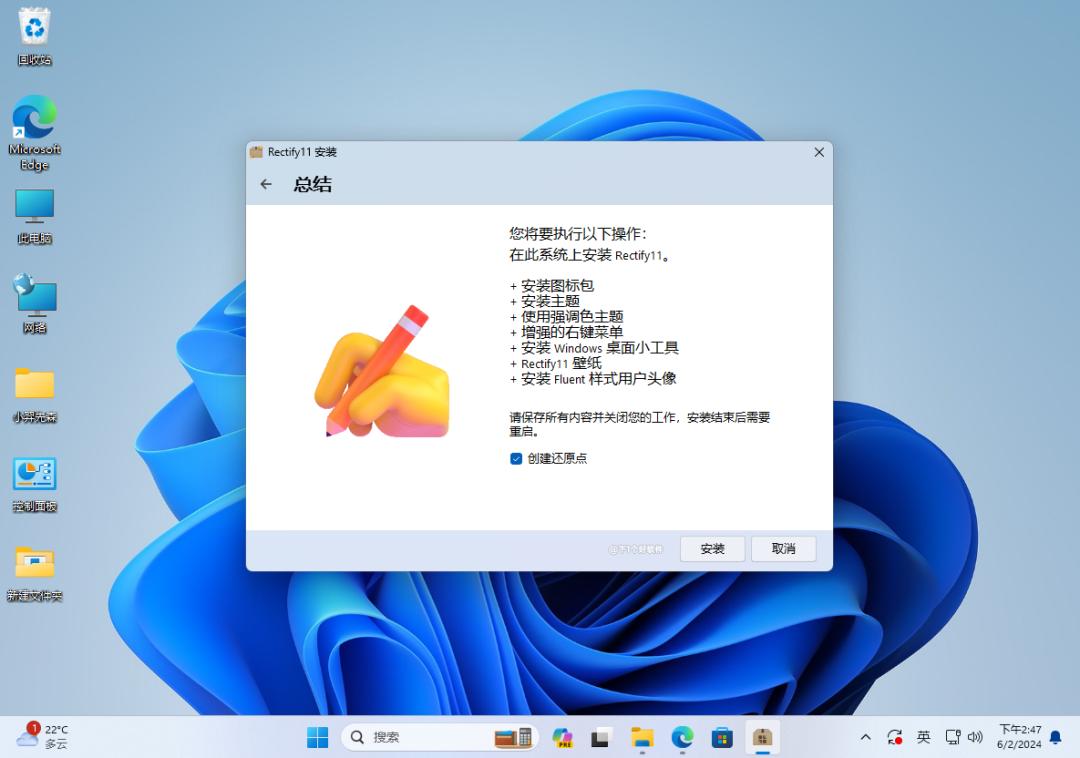The width and height of the screenshot is (1080, 758).
Task: Open the volume control in system tray
Action: pos(976,737)
